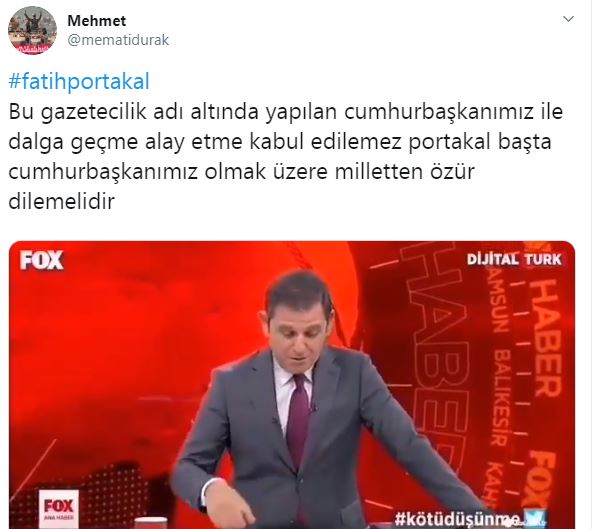Click the white FOX logo in the video corner
Image resolution: width=596 pixels, height=529 pixels.
[42, 260]
